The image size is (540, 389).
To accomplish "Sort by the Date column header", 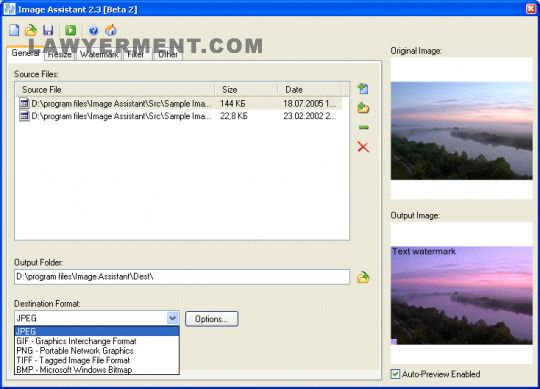I will click(309, 90).
